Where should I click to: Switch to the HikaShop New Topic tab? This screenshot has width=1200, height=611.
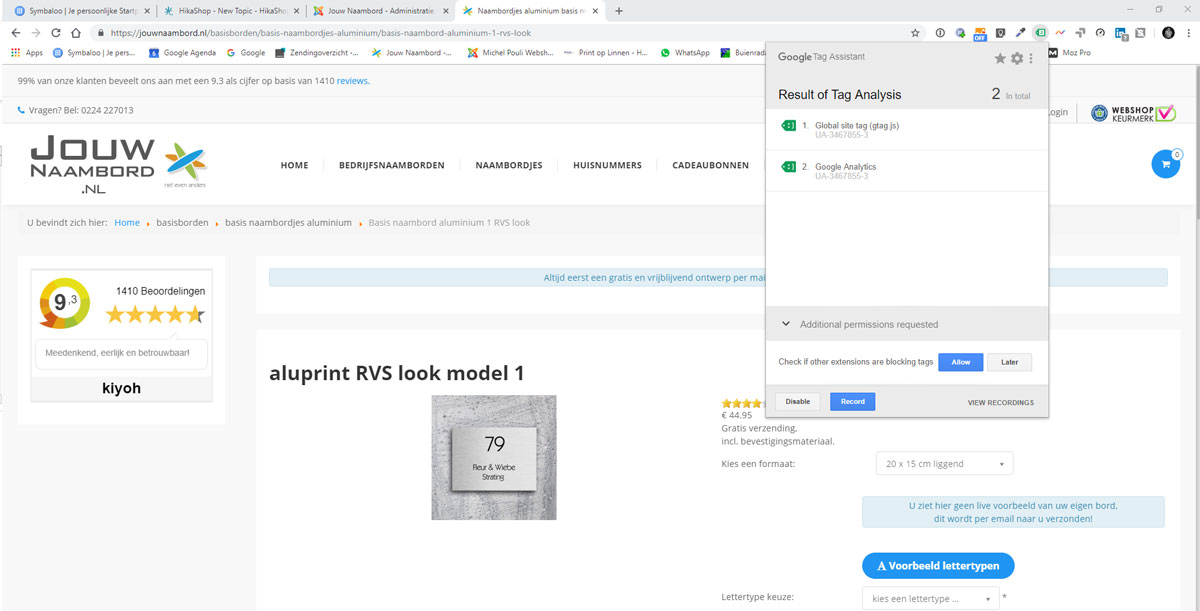(x=228, y=11)
